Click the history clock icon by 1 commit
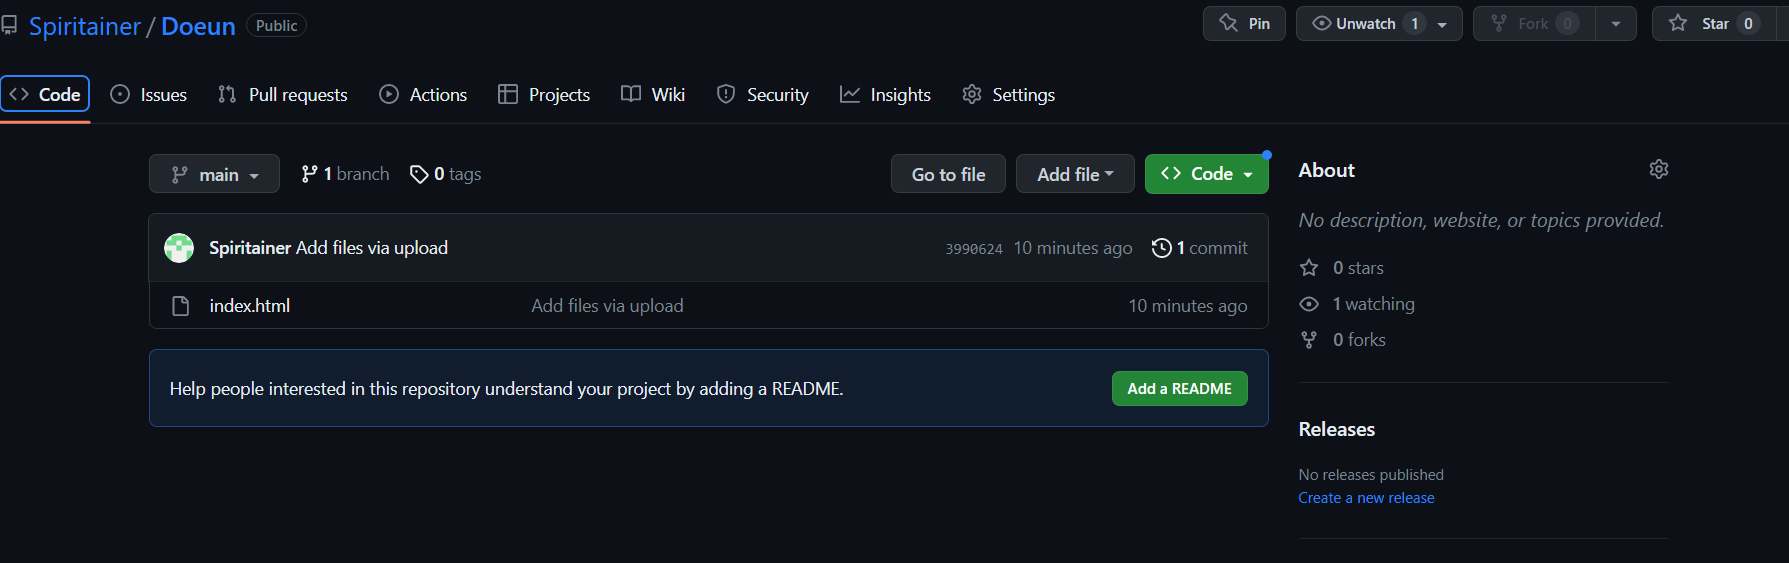The height and width of the screenshot is (563, 1789). (x=1162, y=248)
